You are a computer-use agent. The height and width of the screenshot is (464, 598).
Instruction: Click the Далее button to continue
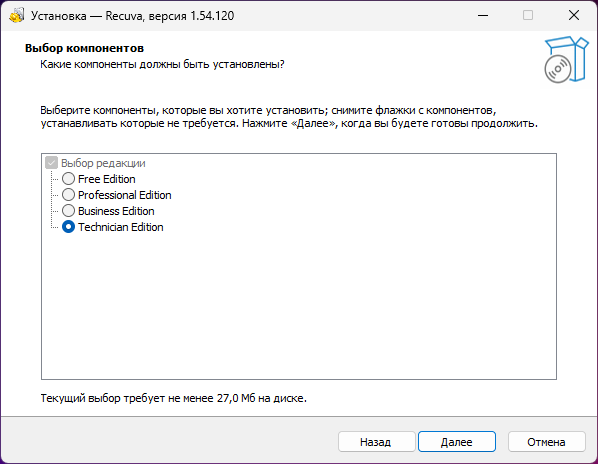pos(457,442)
